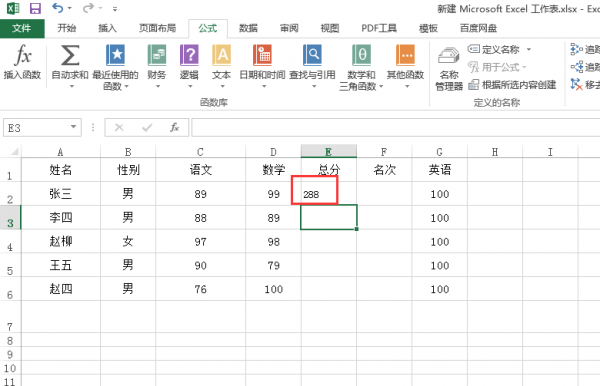
Task: Open the More Functions (其他函数) icon
Action: coord(405,55)
